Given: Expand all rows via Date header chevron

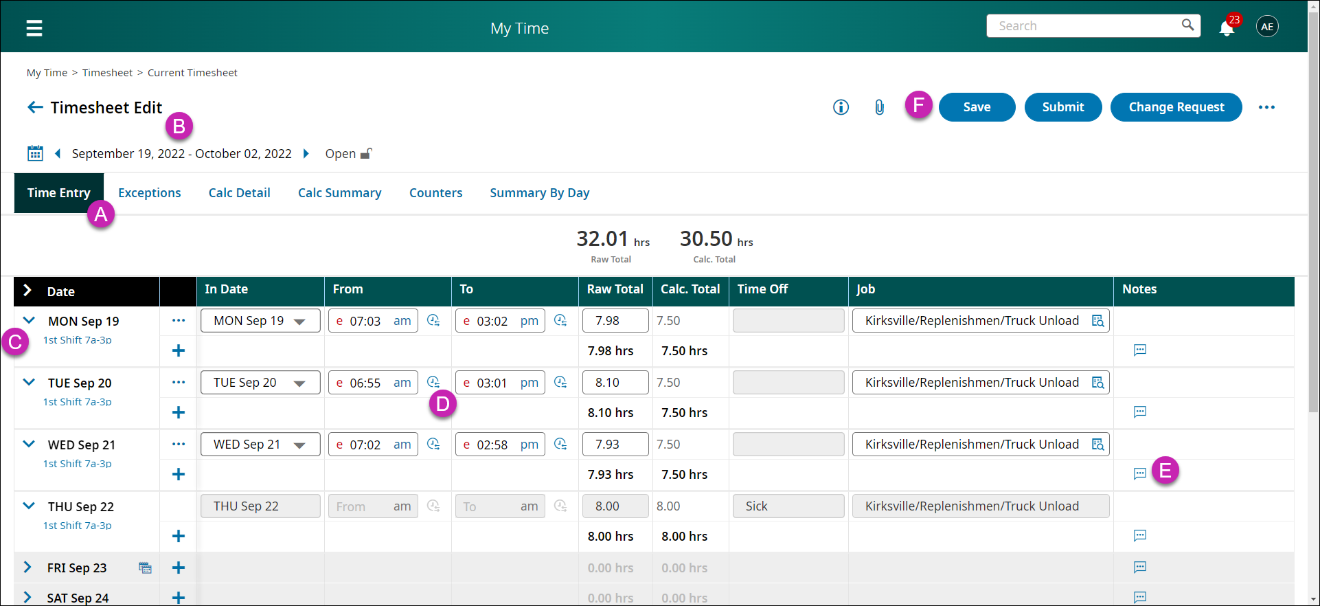Looking at the screenshot, I should 28,291.
